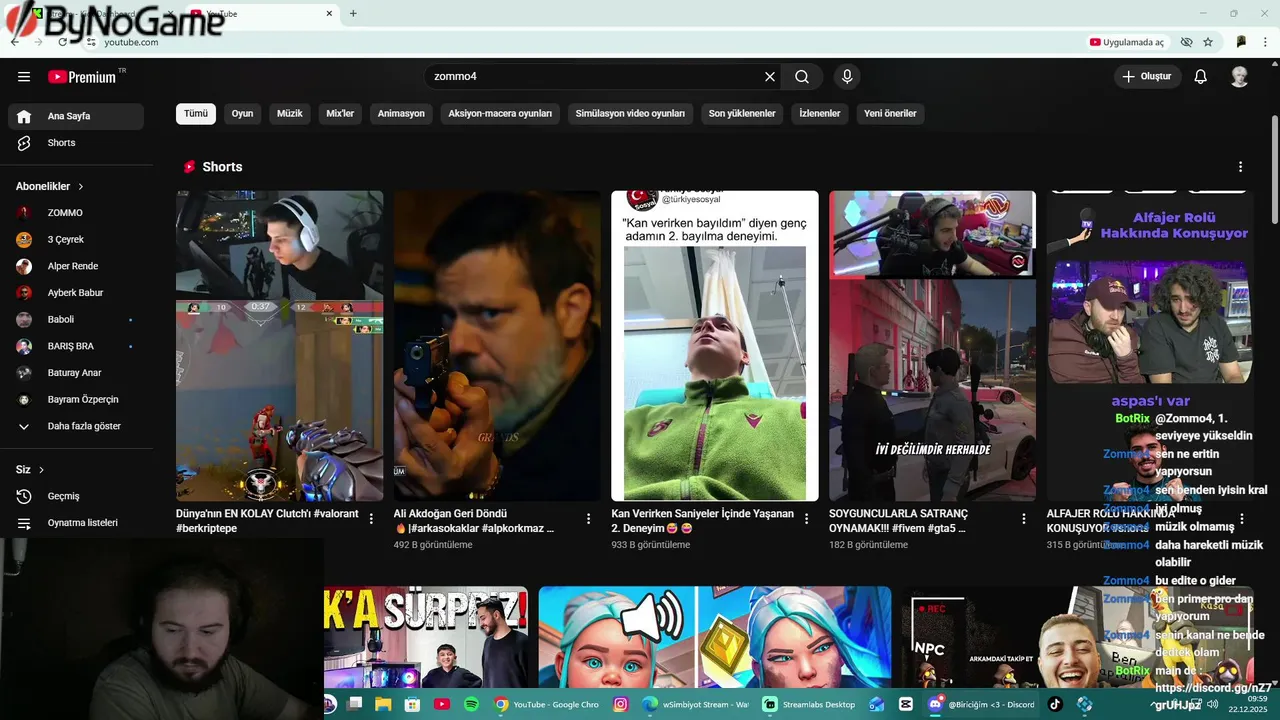Open options for Ali Akdoğan Geri Döndü short
The width and height of the screenshot is (1280, 720).
point(588,519)
